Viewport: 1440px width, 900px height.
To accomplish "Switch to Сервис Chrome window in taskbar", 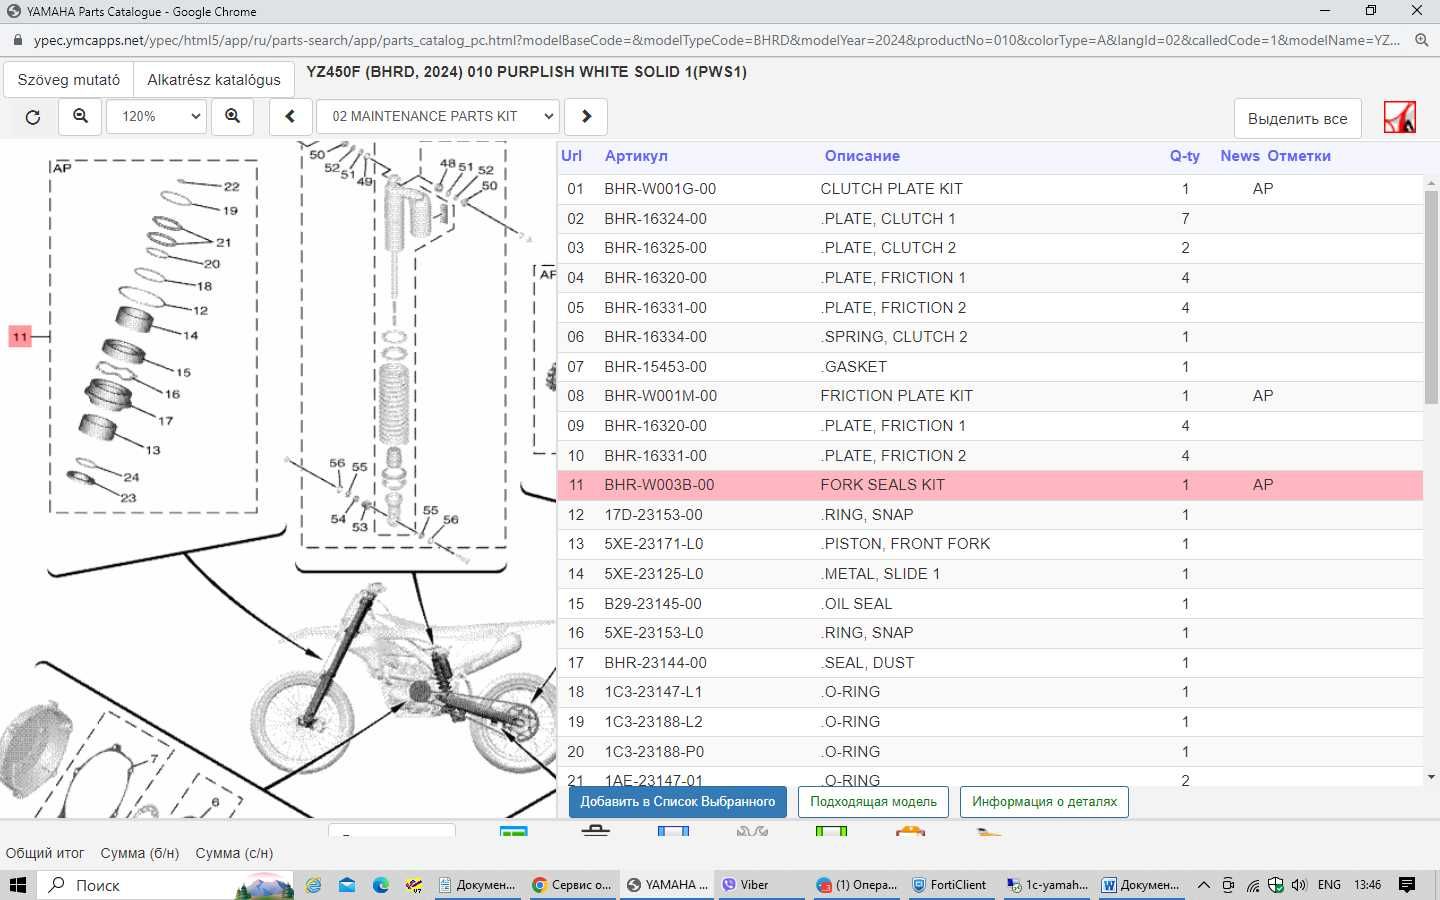I will coord(570,885).
